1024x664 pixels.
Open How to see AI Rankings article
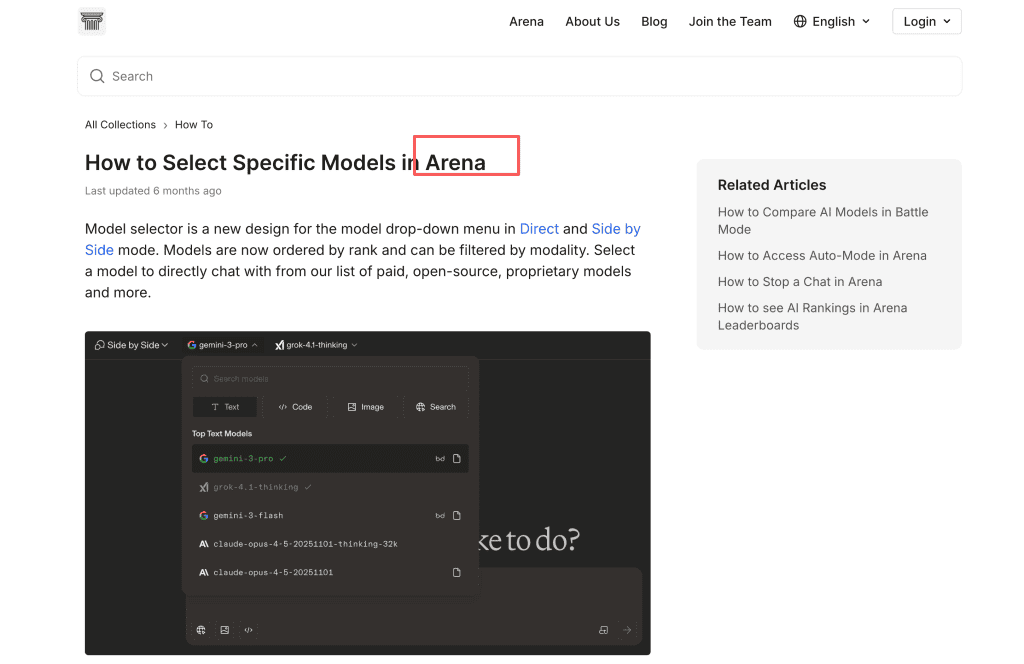point(812,317)
